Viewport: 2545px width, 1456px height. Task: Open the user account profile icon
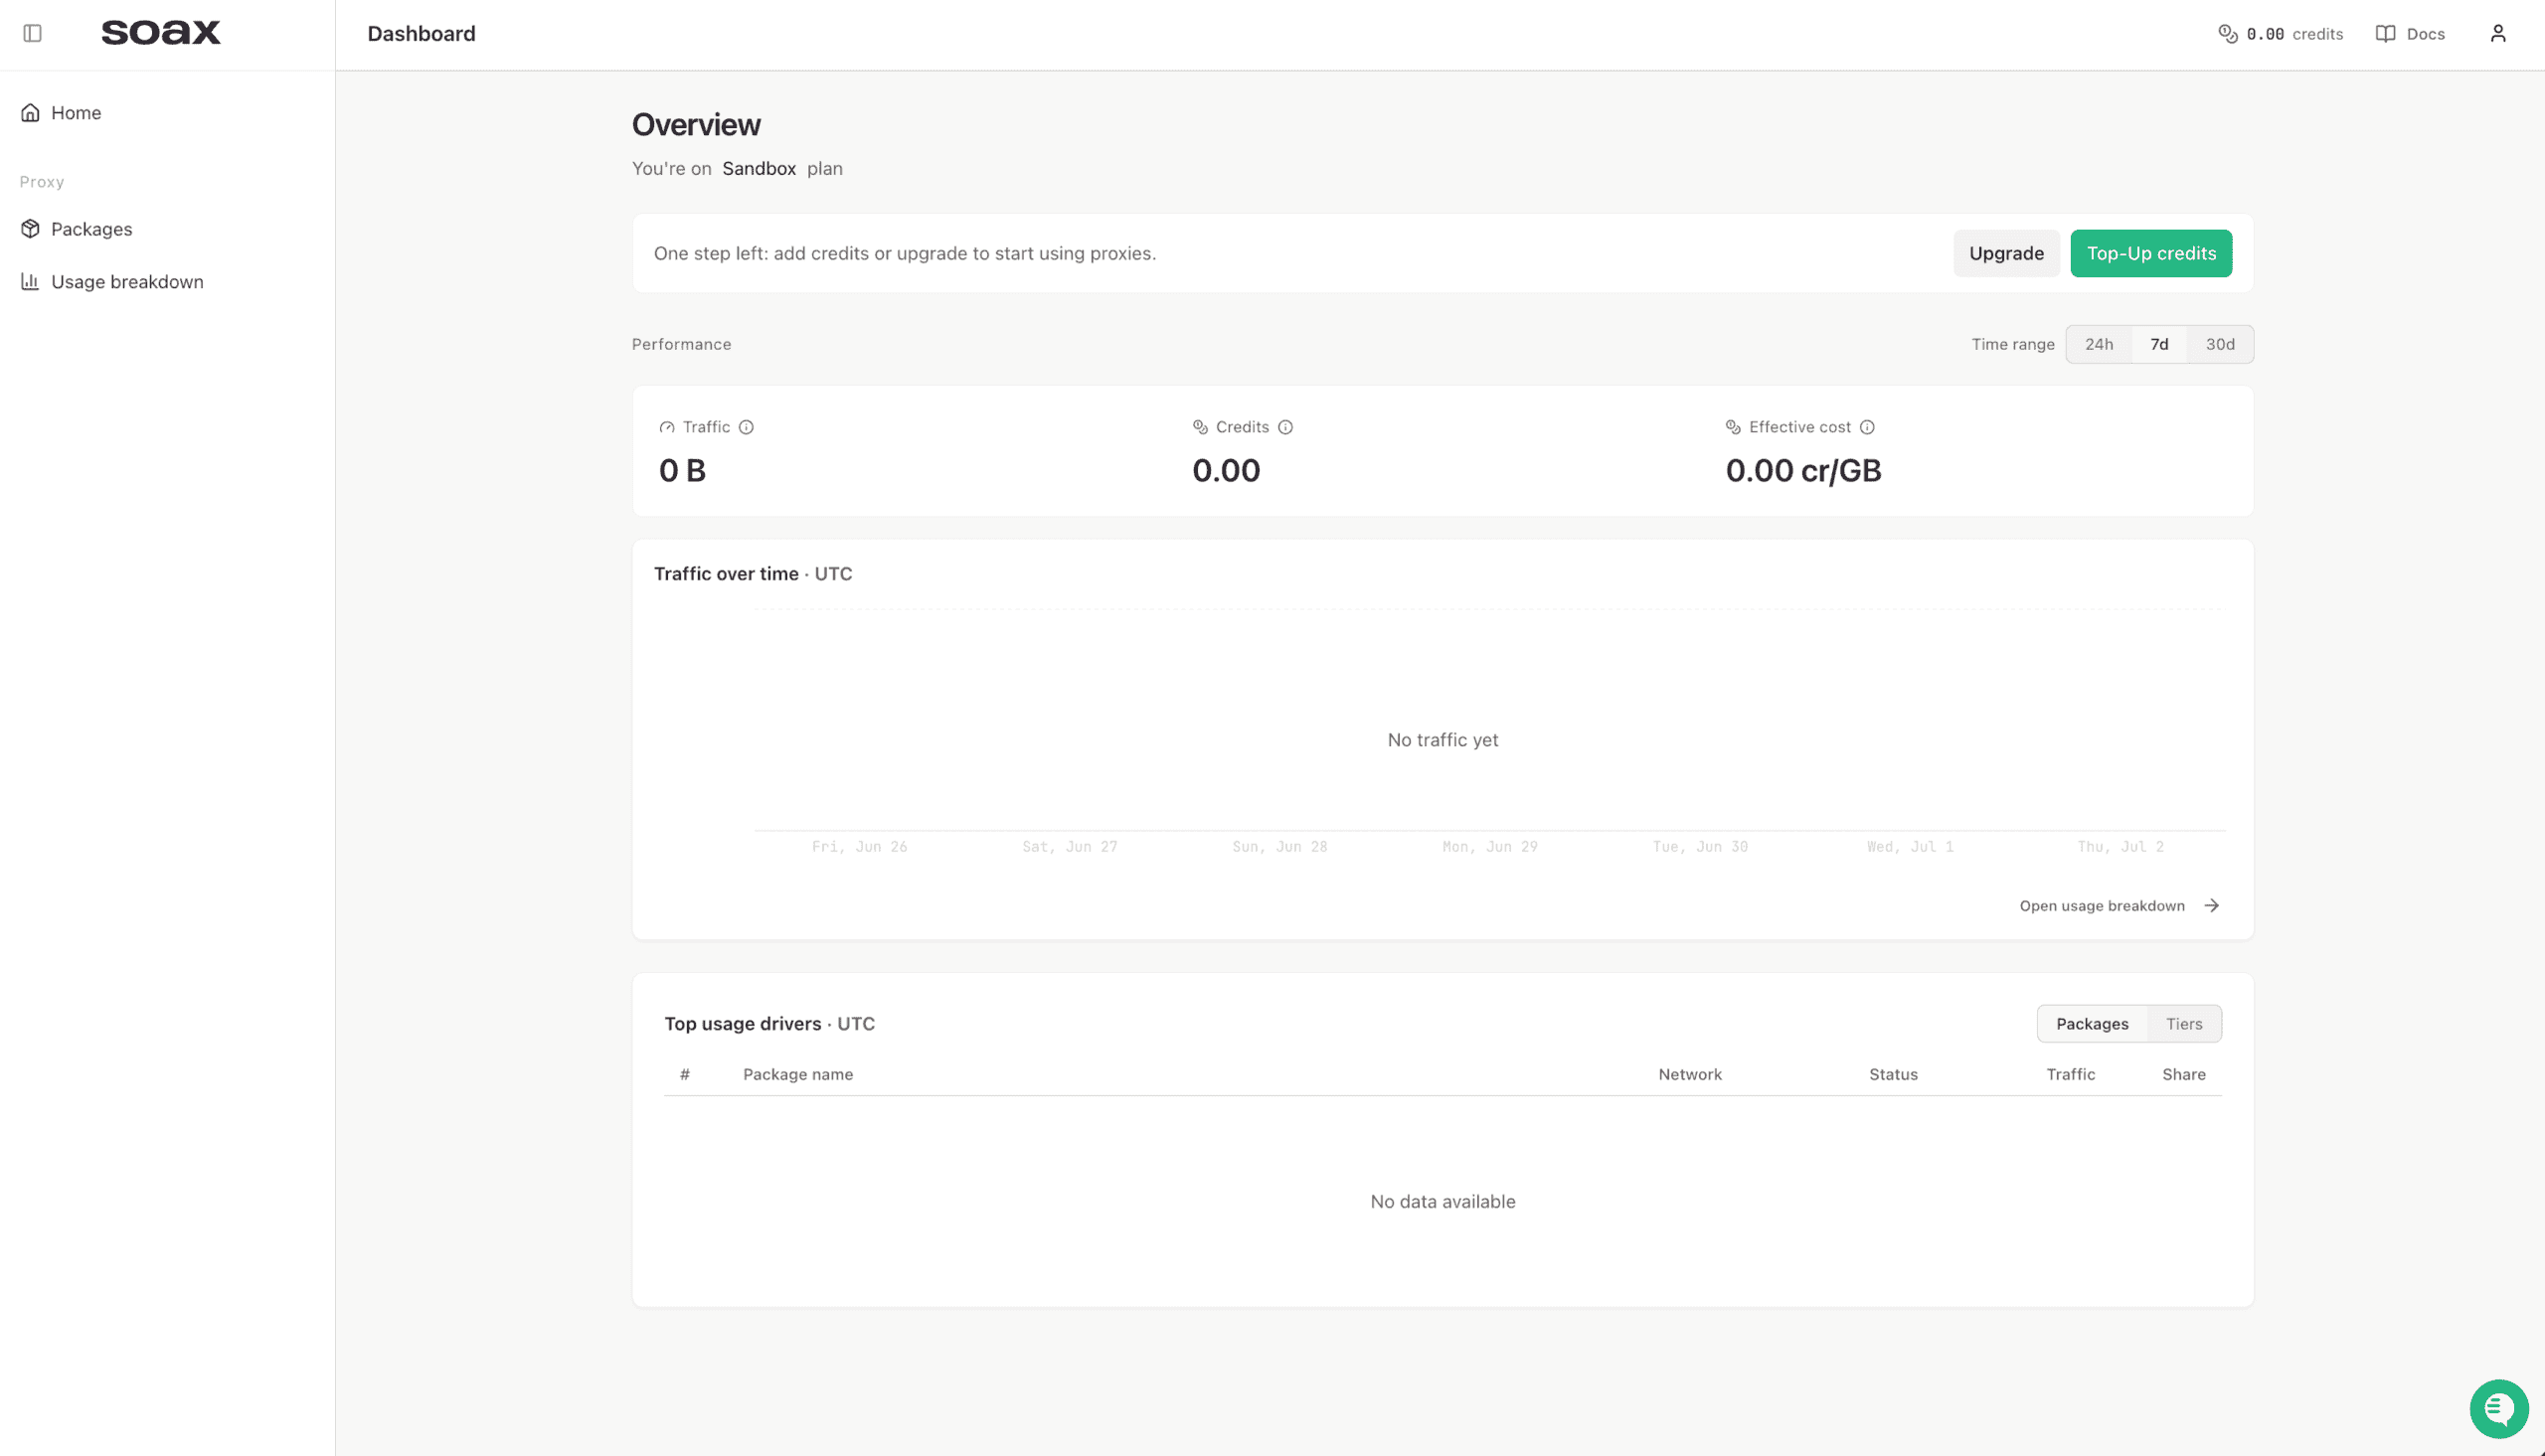(2497, 34)
